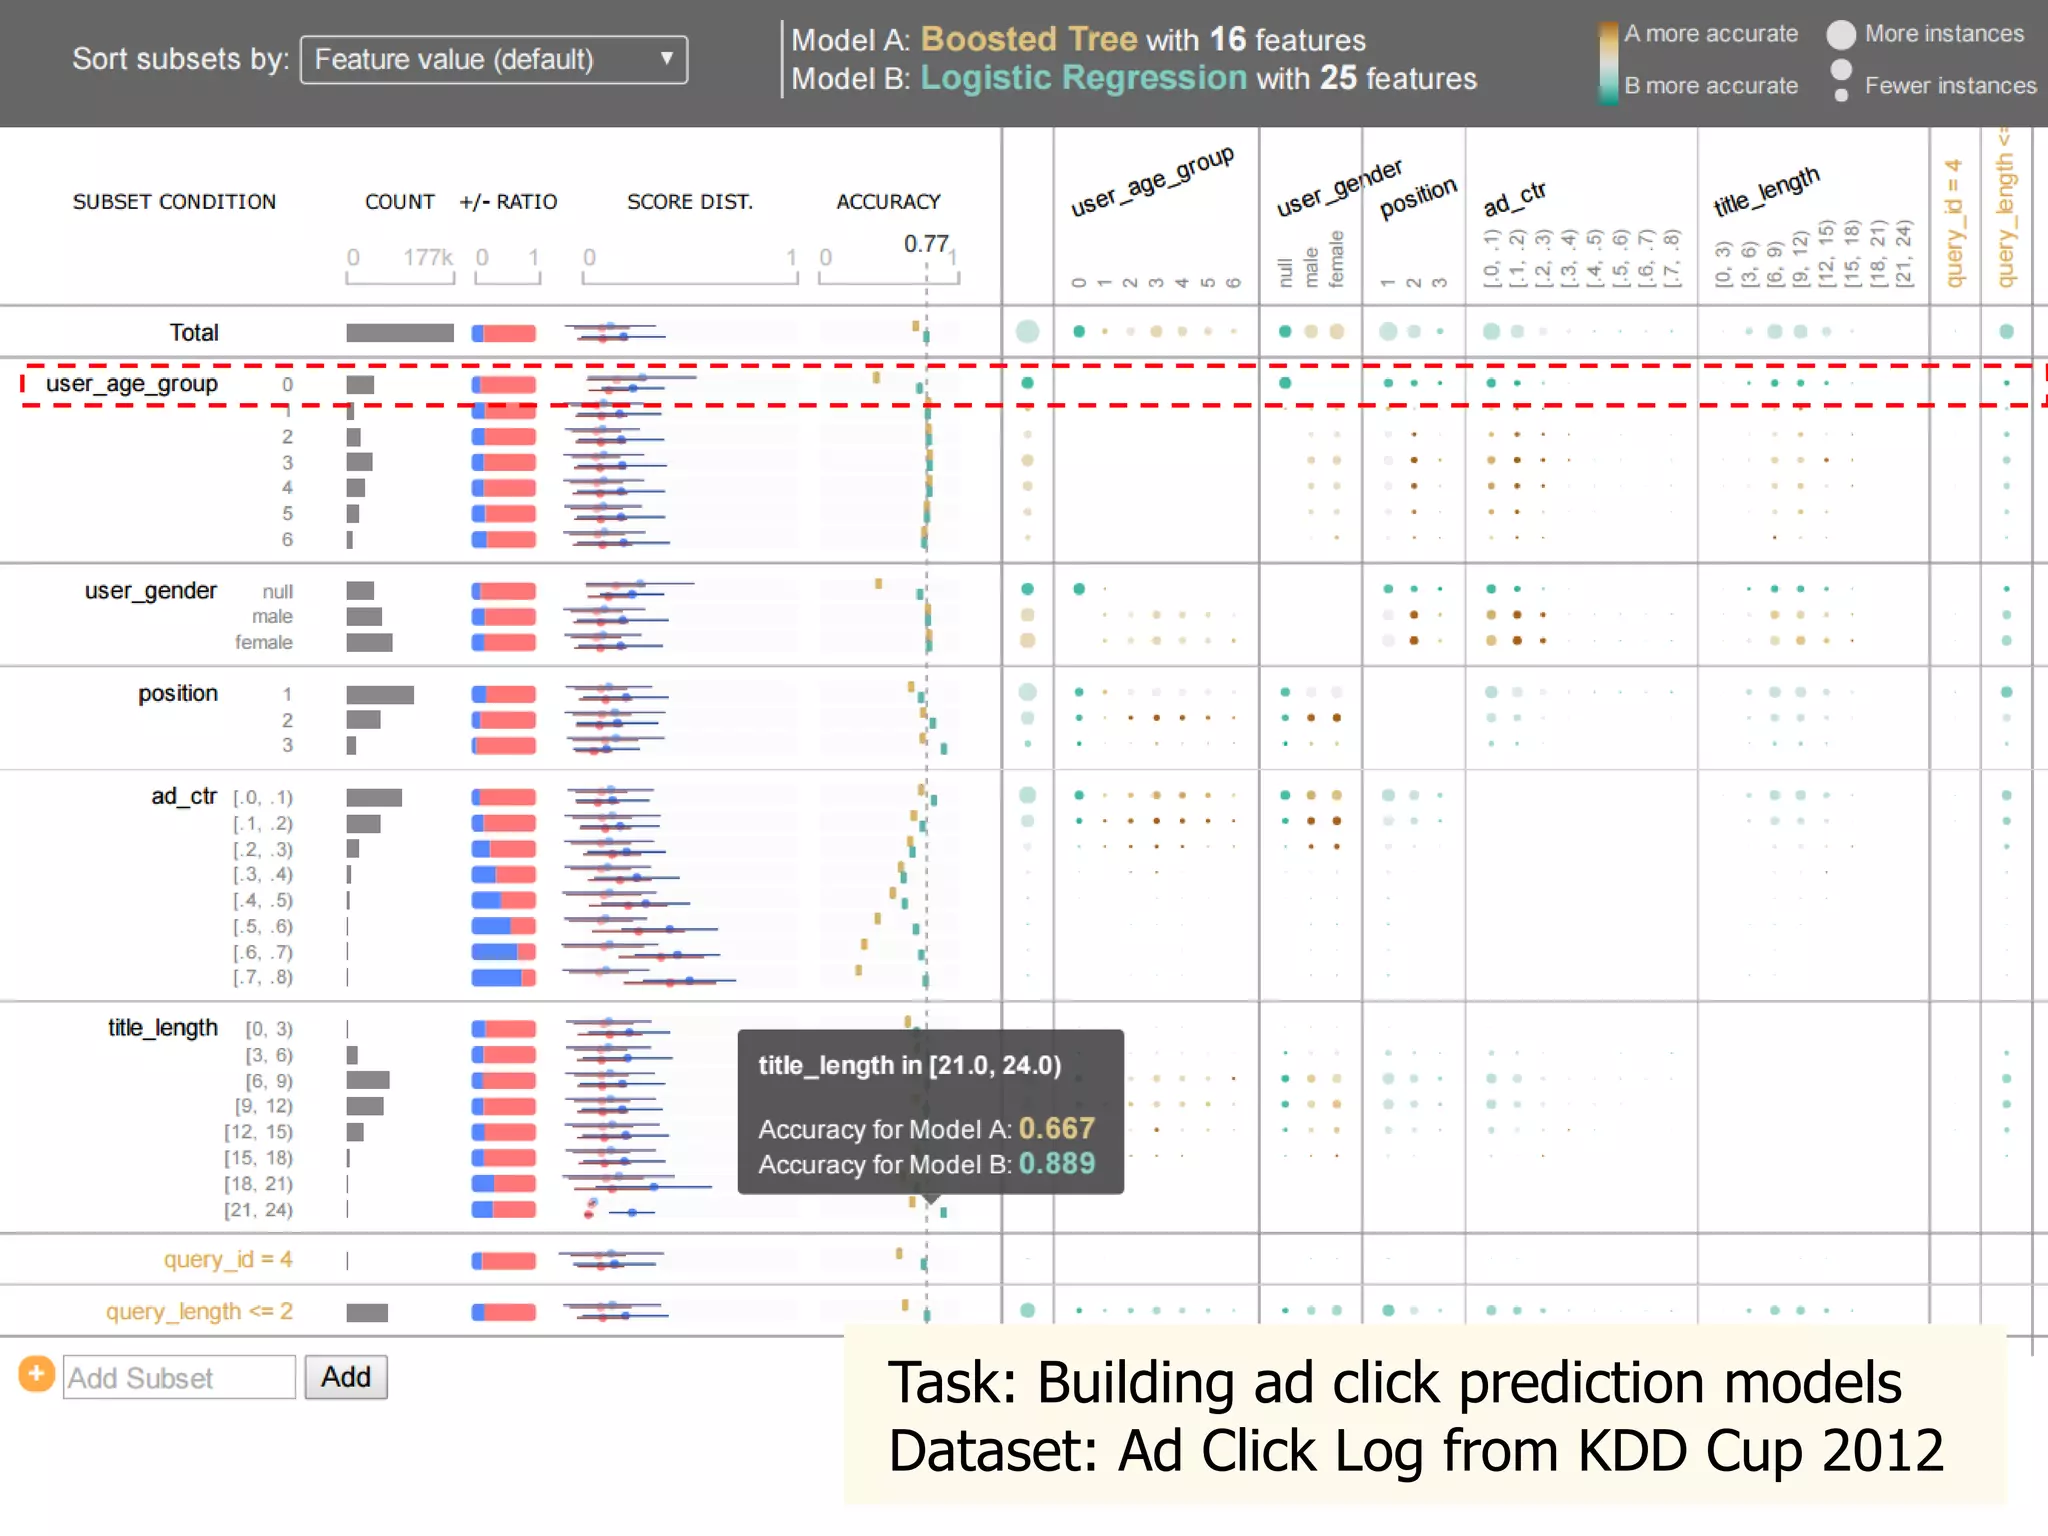This screenshot has height=1536, width=2048.
Task: Click the orange plus Add Subset icon
Action: [37, 1374]
